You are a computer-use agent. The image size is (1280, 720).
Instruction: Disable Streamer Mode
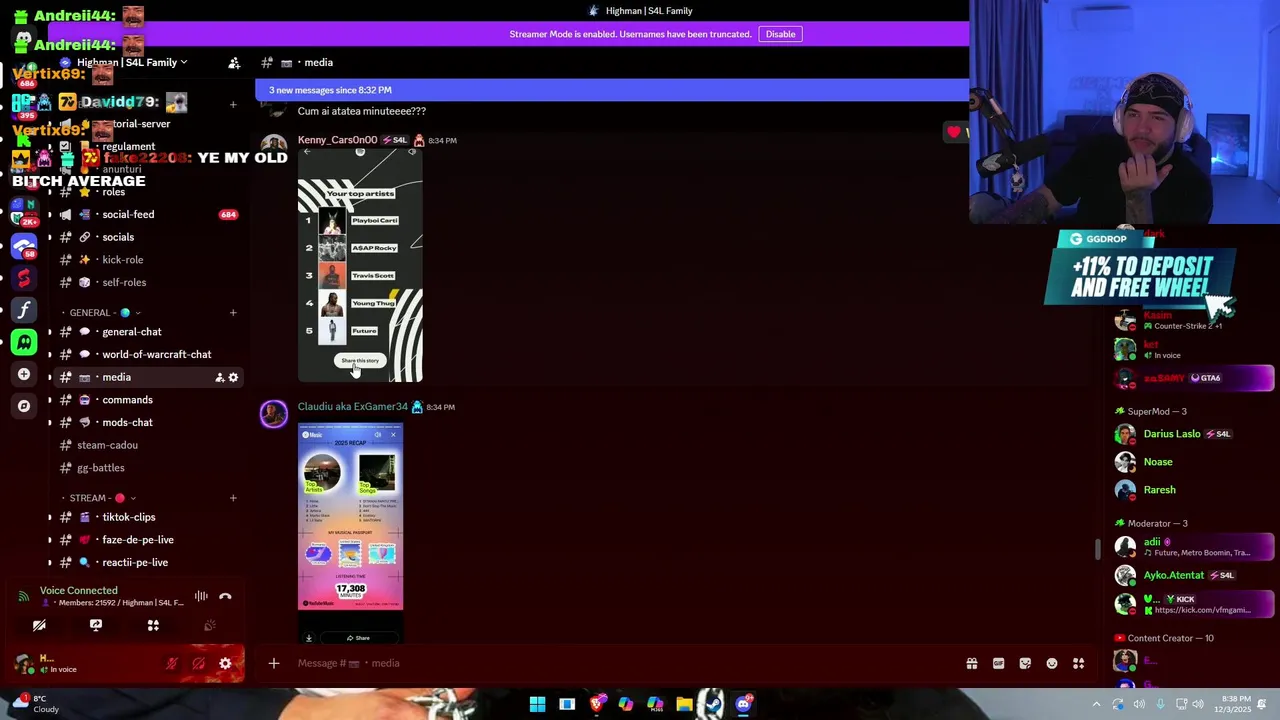780,34
